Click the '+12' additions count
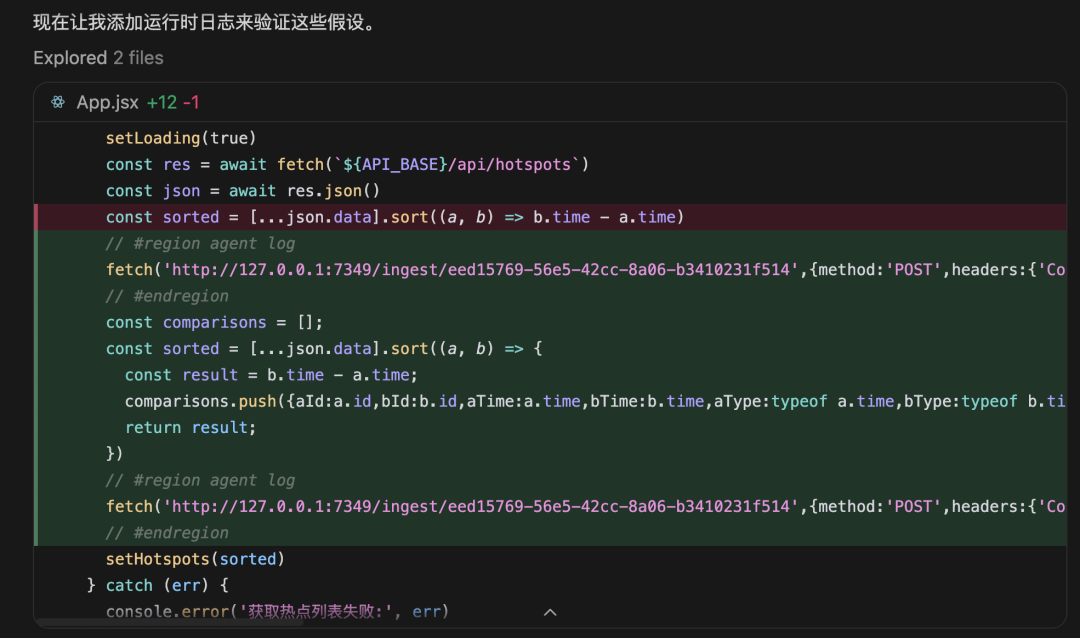 (x=162, y=103)
